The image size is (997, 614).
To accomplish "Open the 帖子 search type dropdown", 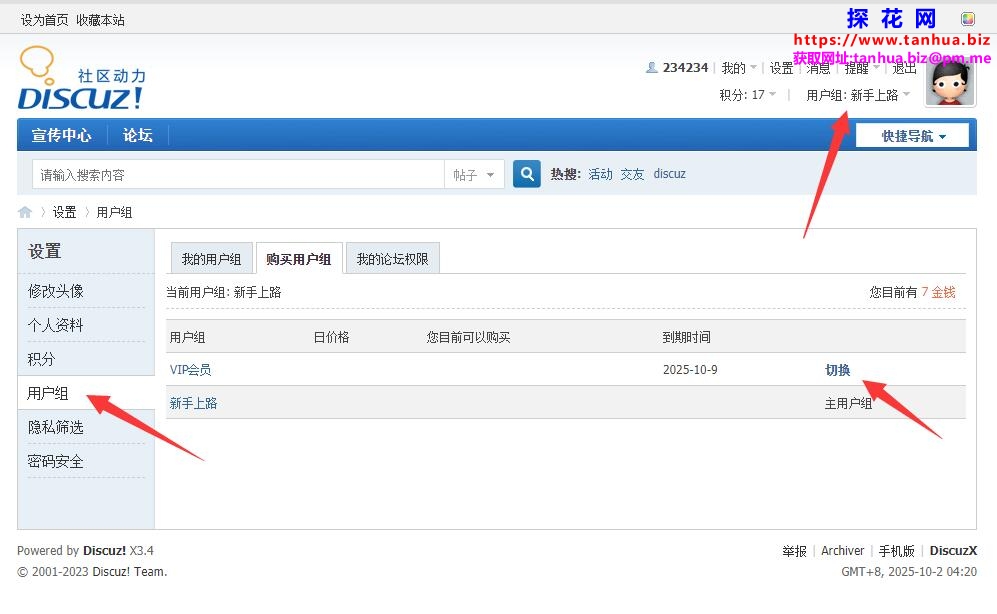I will (x=474, y=175).
